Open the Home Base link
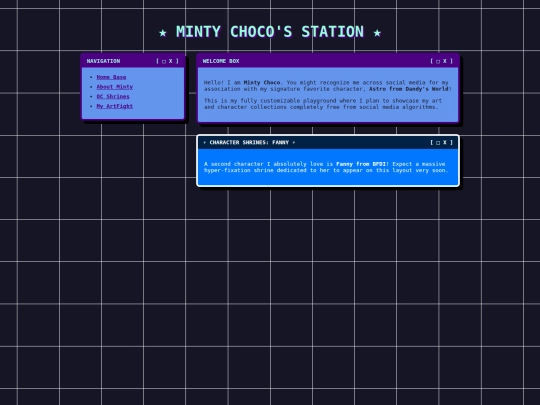The width and height of the screenshot is (540, 405). [x=111, y=77]
